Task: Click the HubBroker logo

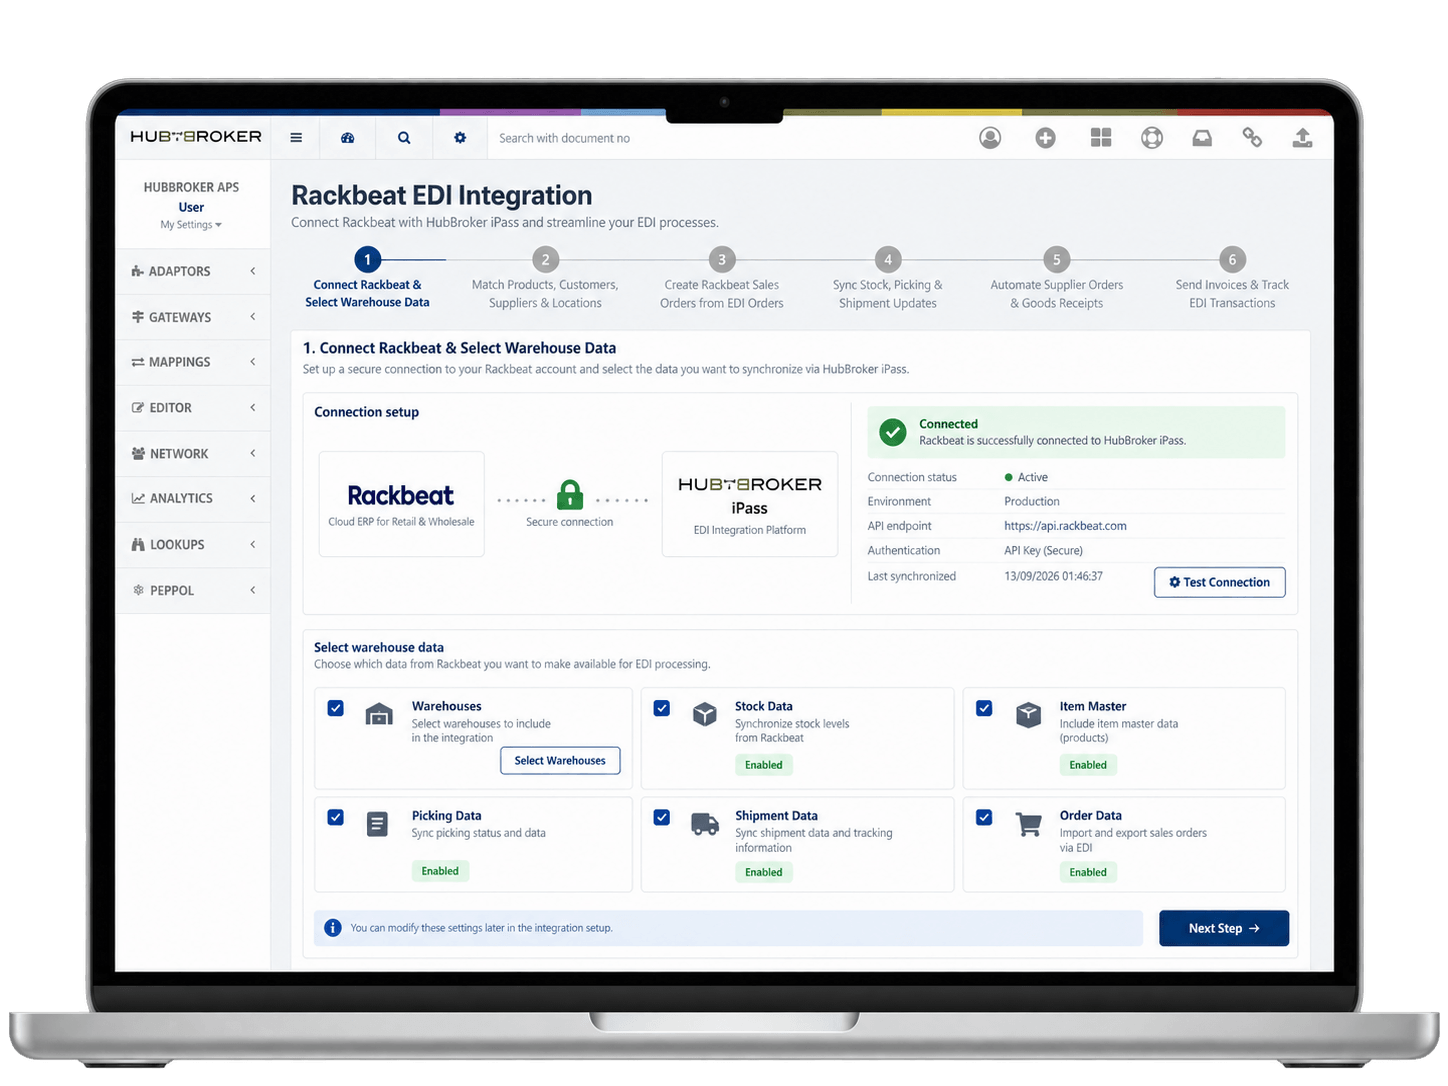Action: [196, 137]
